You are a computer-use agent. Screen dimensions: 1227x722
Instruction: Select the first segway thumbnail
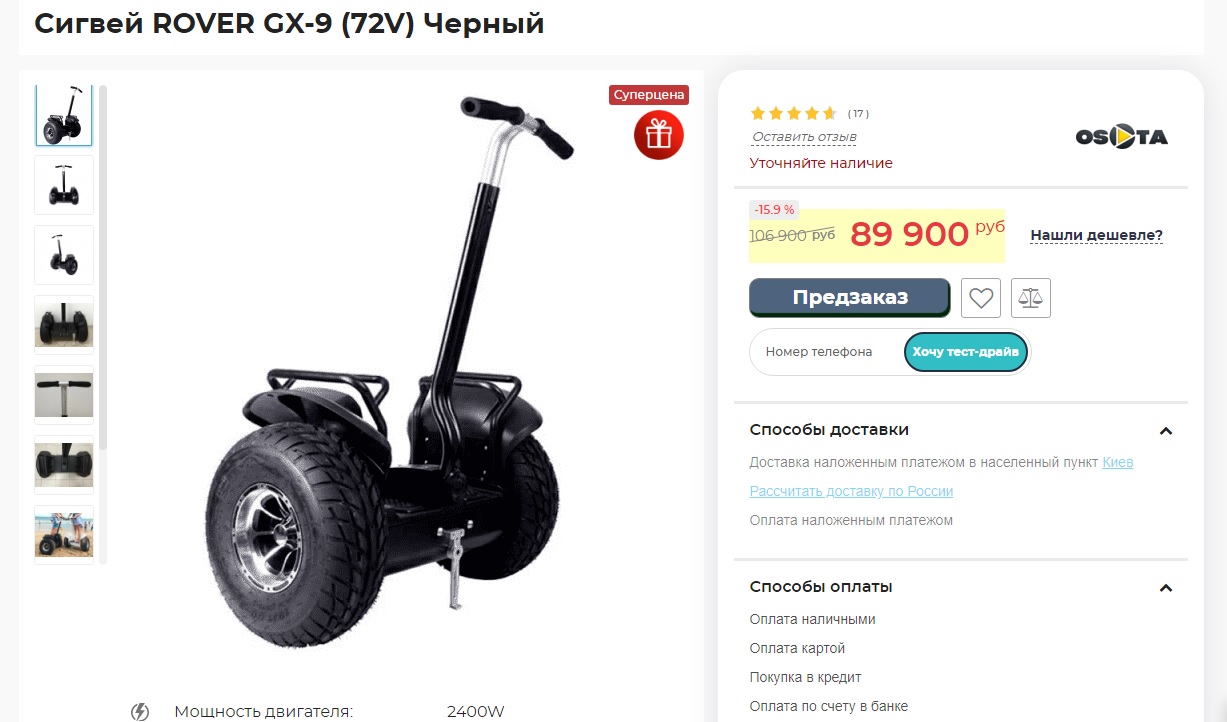point(64,116)
